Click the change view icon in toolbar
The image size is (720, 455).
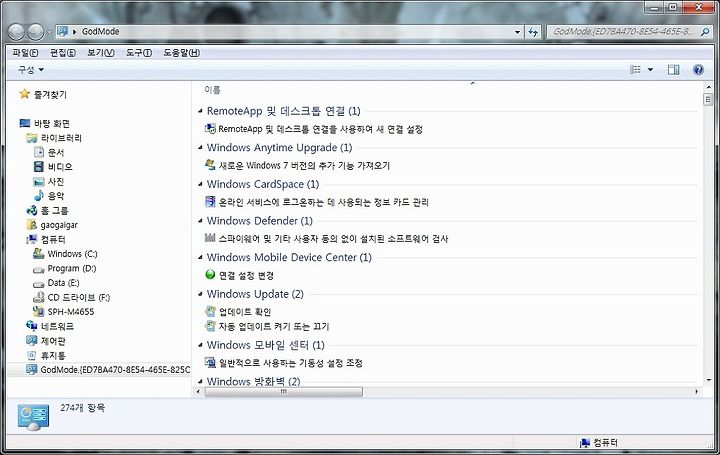pos(636,70)
